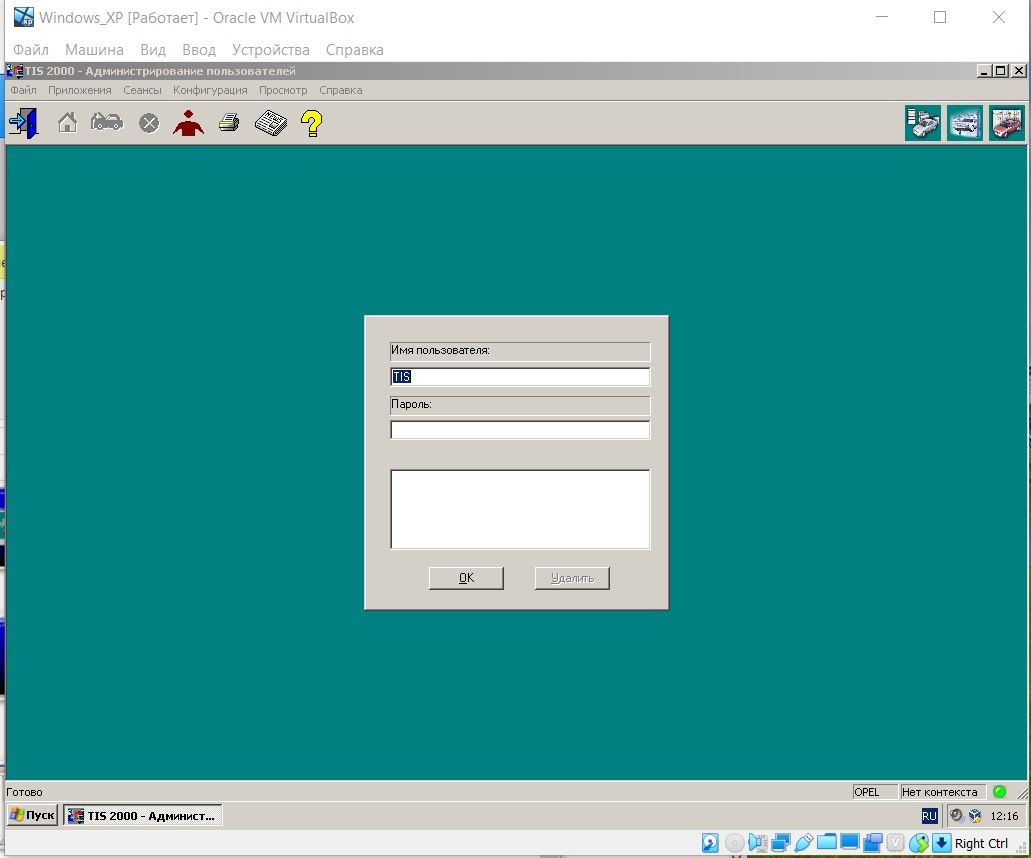
Task: Click VirtualBox hard disk status icon
Action: pyautogui.click(x=710, y=843)
